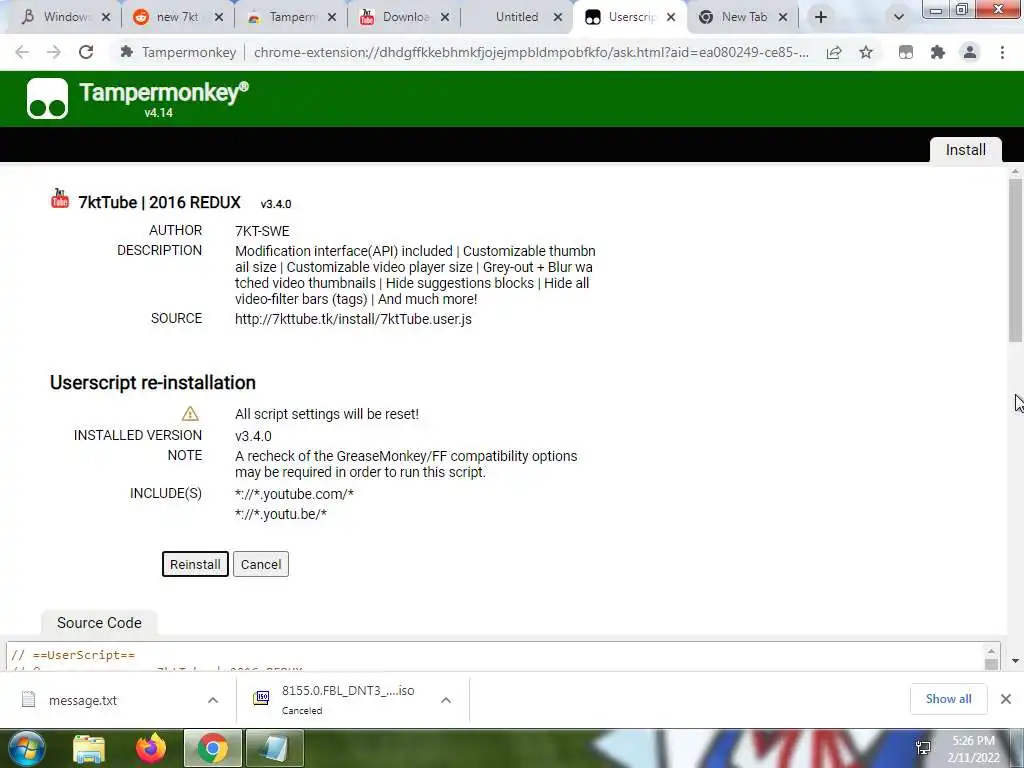Click the share page icon in address bar
Screen dimensions: 1024x768
click(x=834, y=52)
